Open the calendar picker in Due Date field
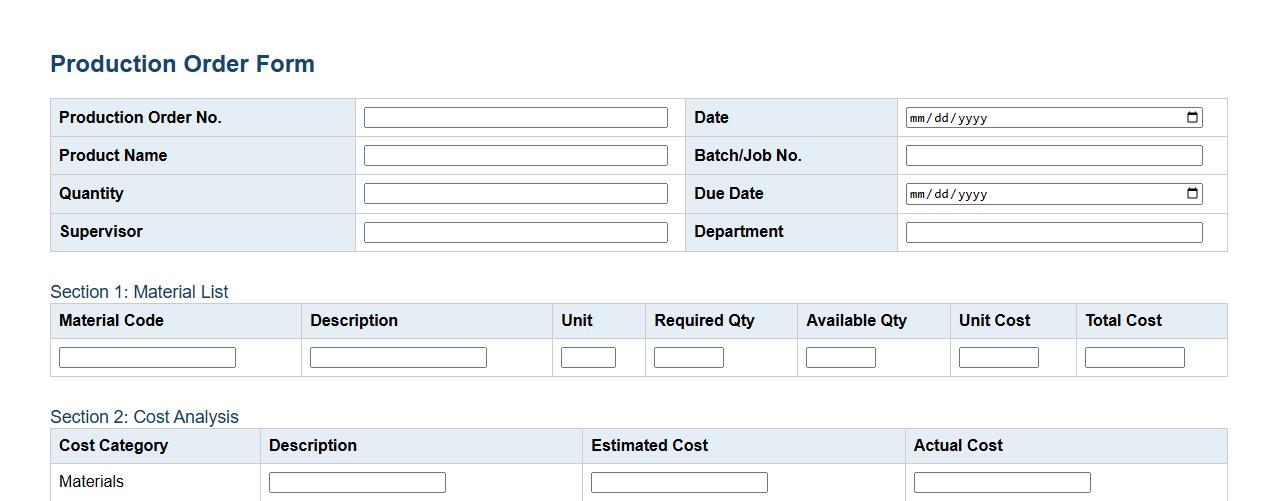This screenshot has height=501, width=1278. tap(1192, 193)
